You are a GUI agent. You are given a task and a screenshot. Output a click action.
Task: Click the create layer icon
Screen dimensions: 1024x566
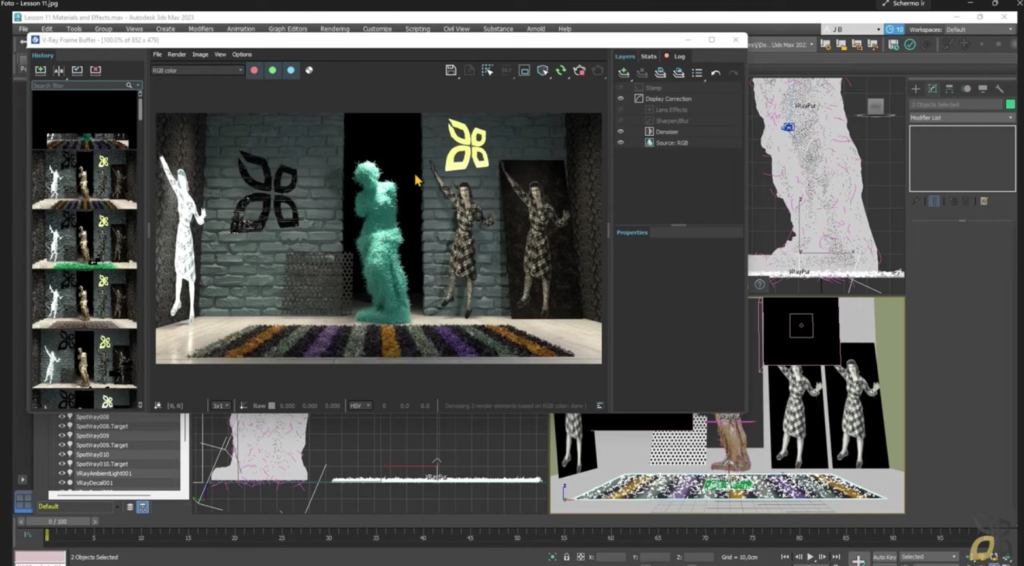coord(624,73)
